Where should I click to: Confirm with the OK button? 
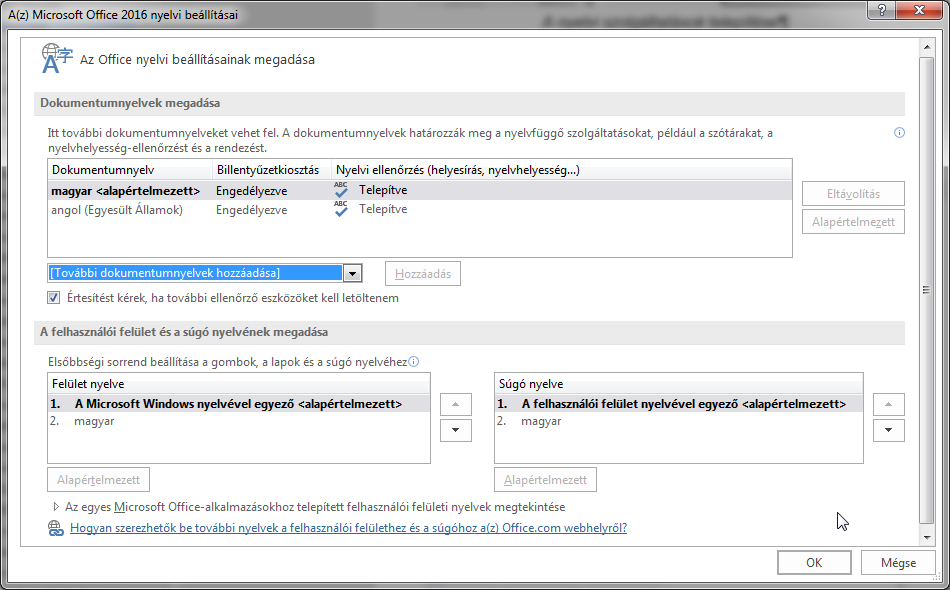tap(814, 563)
